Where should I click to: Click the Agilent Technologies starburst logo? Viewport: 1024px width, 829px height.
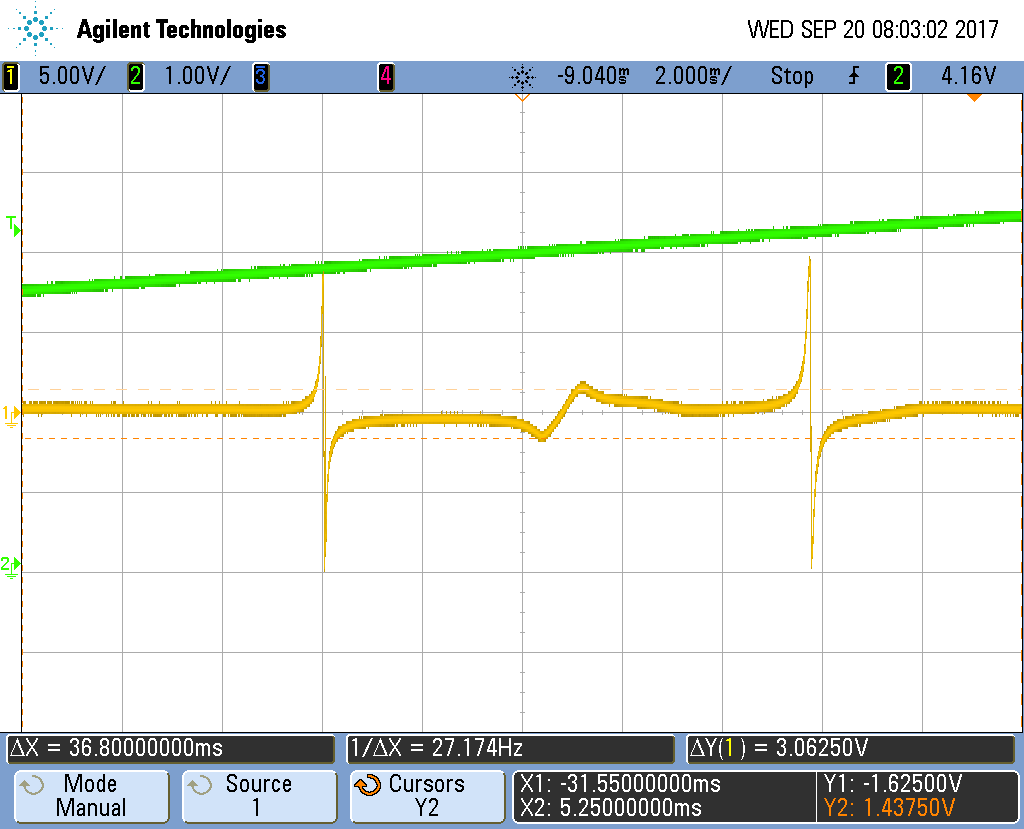(37, 28)
